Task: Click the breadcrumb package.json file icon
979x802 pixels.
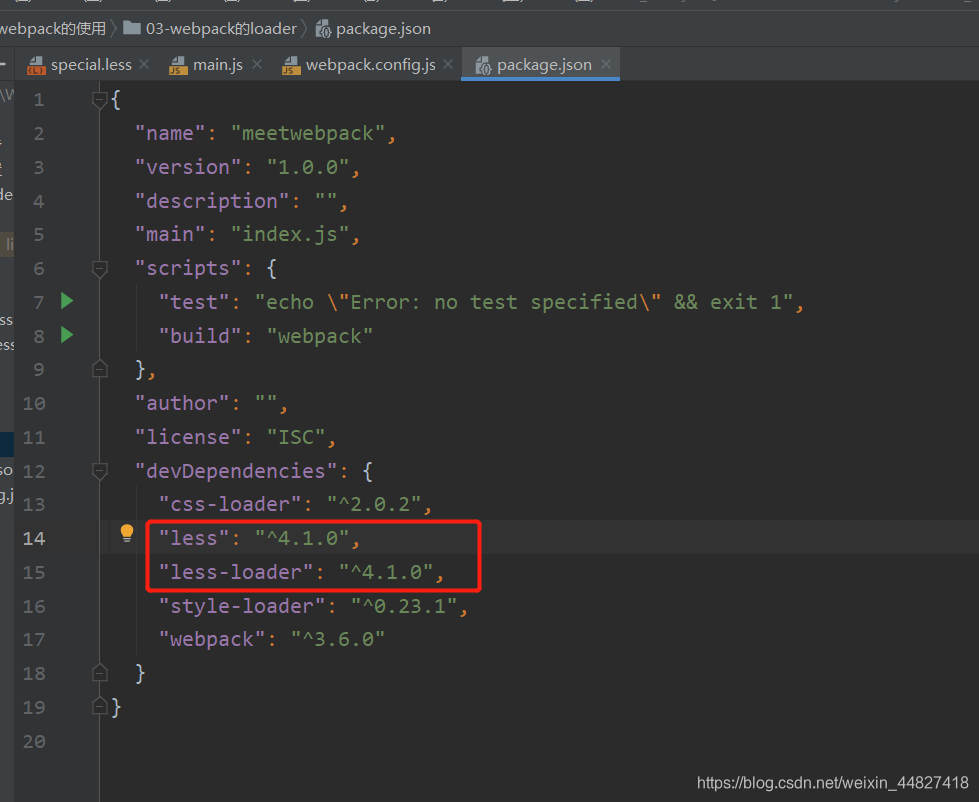Action: pyautogui.click(x=323, y=29)
